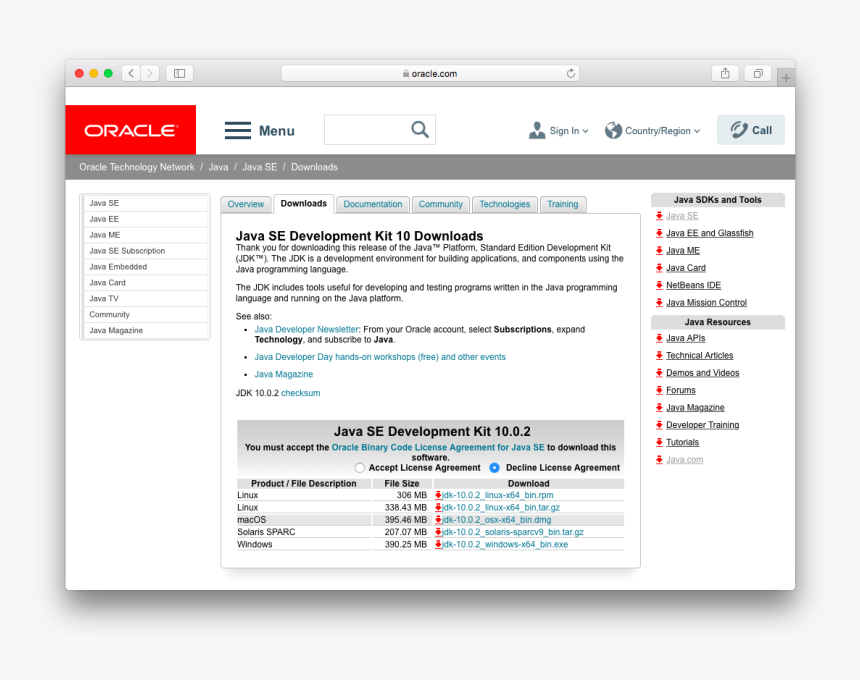Expand the Sign In dropdown
The height and width of the screenshot is (680, 860).
point(559,131)
